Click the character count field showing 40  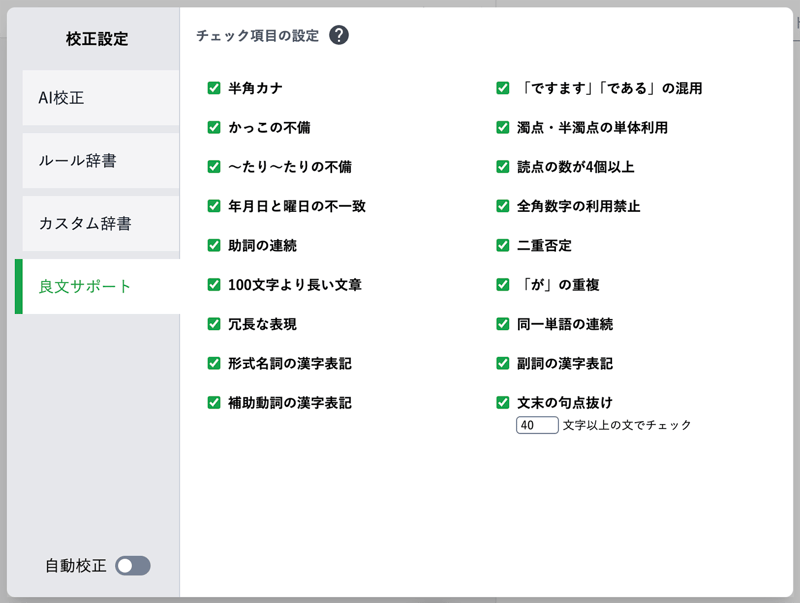(536, 425)
